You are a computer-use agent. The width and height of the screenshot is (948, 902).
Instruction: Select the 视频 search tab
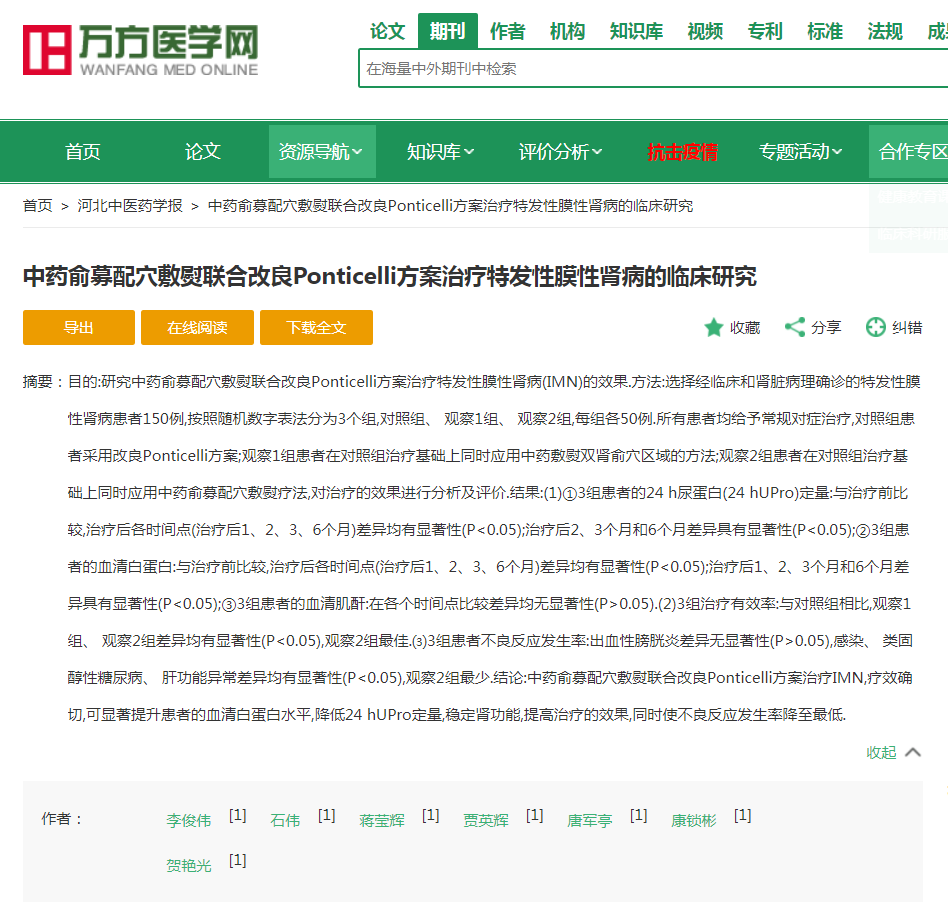[706, 31]
